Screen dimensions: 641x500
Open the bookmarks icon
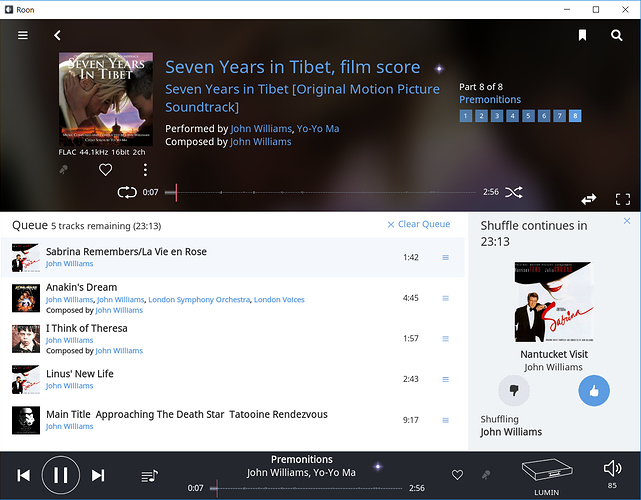coord(582,35)
